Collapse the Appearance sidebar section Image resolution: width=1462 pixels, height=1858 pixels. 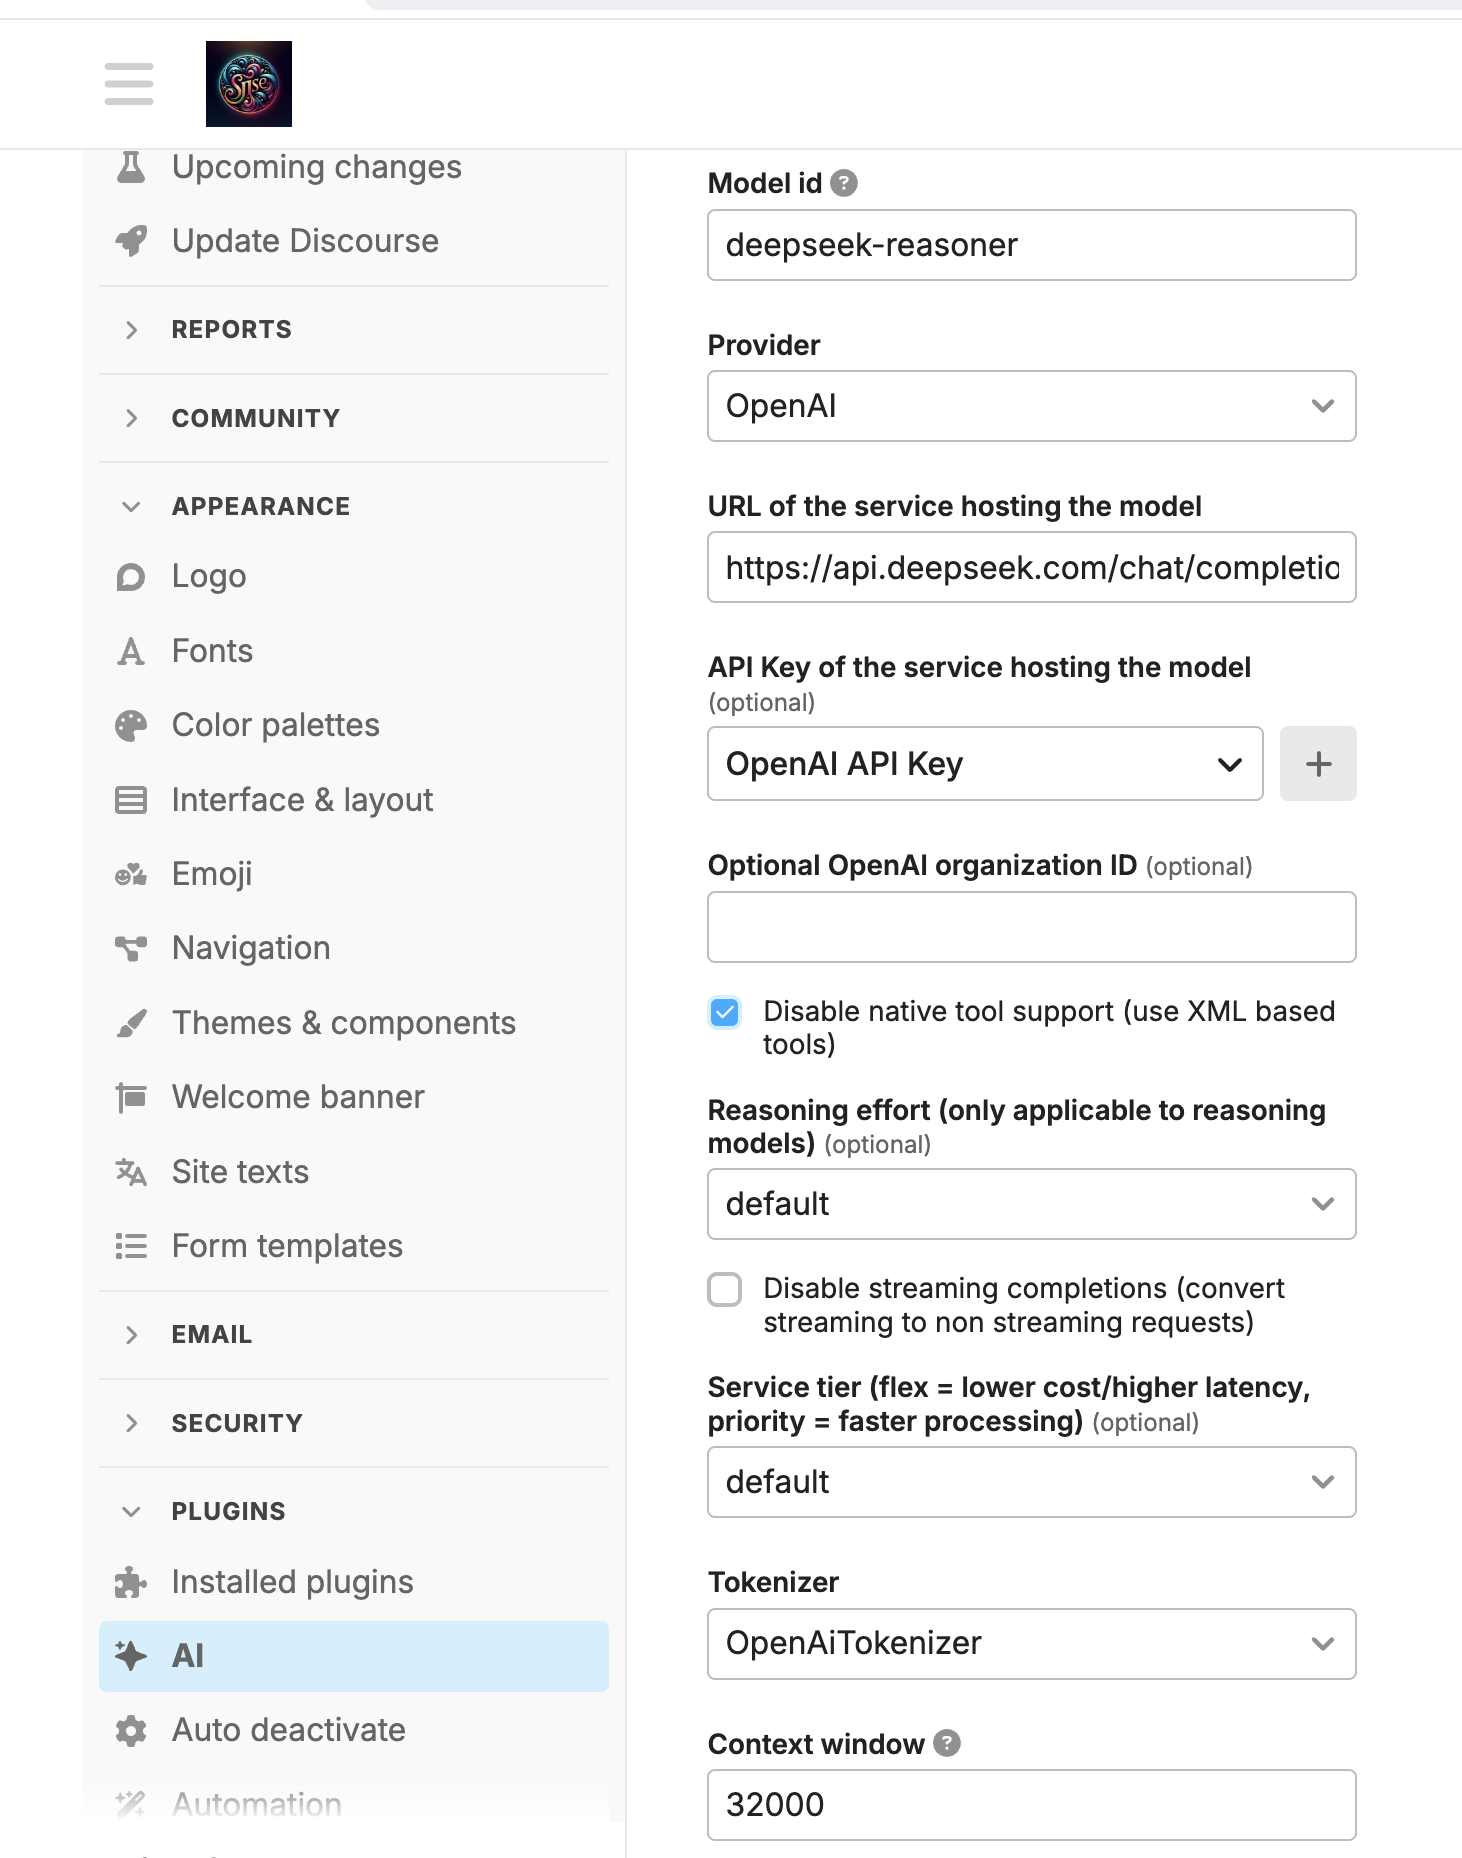[260, 506]
